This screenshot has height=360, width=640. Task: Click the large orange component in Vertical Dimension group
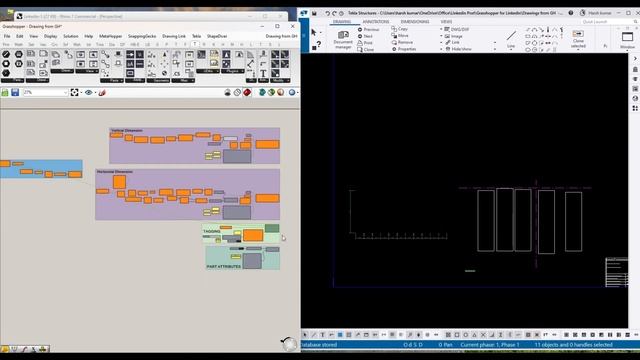(x=267, y=144)
